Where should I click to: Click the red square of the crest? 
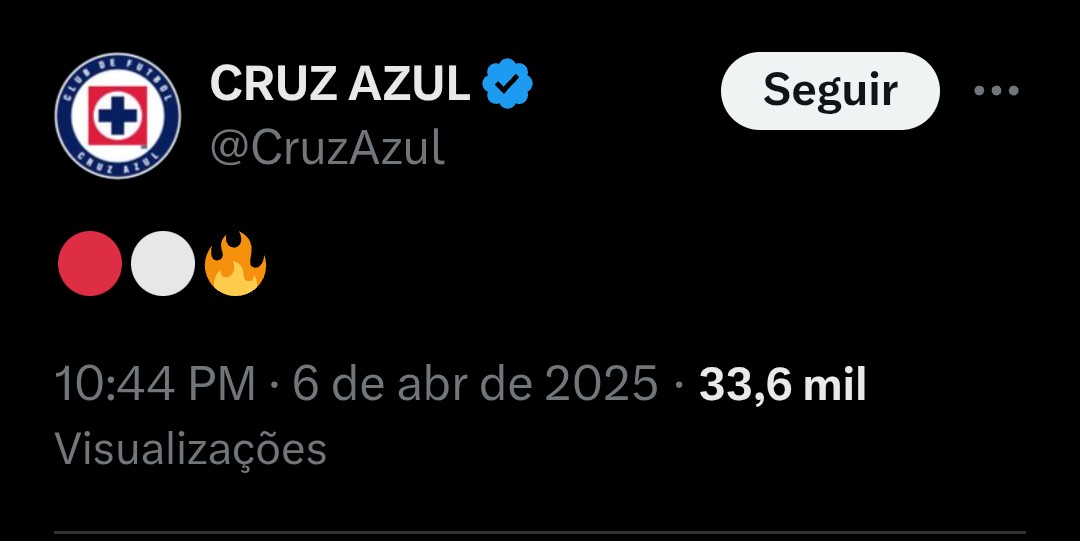[117, 116]
